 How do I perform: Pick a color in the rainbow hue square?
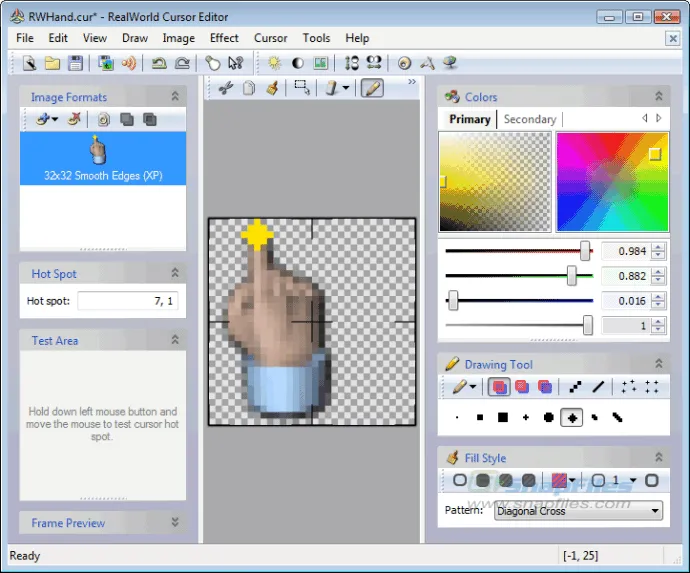(x=612, y=182)
